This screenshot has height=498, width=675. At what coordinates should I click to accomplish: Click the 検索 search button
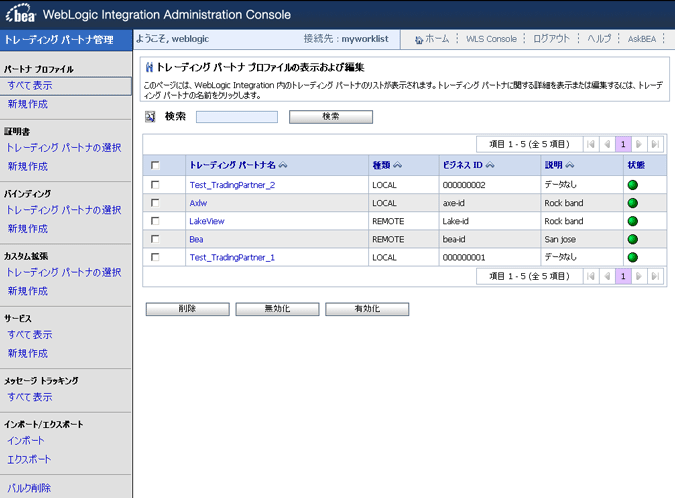click(x=331, y=117)
